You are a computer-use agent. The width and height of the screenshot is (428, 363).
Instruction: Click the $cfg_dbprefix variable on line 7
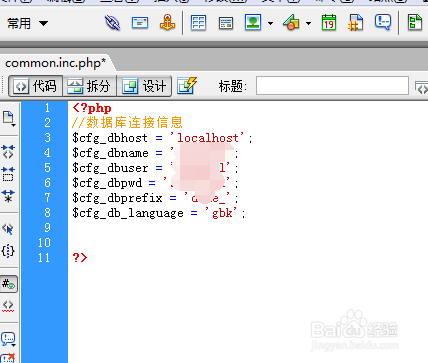(x=117, y=198)
